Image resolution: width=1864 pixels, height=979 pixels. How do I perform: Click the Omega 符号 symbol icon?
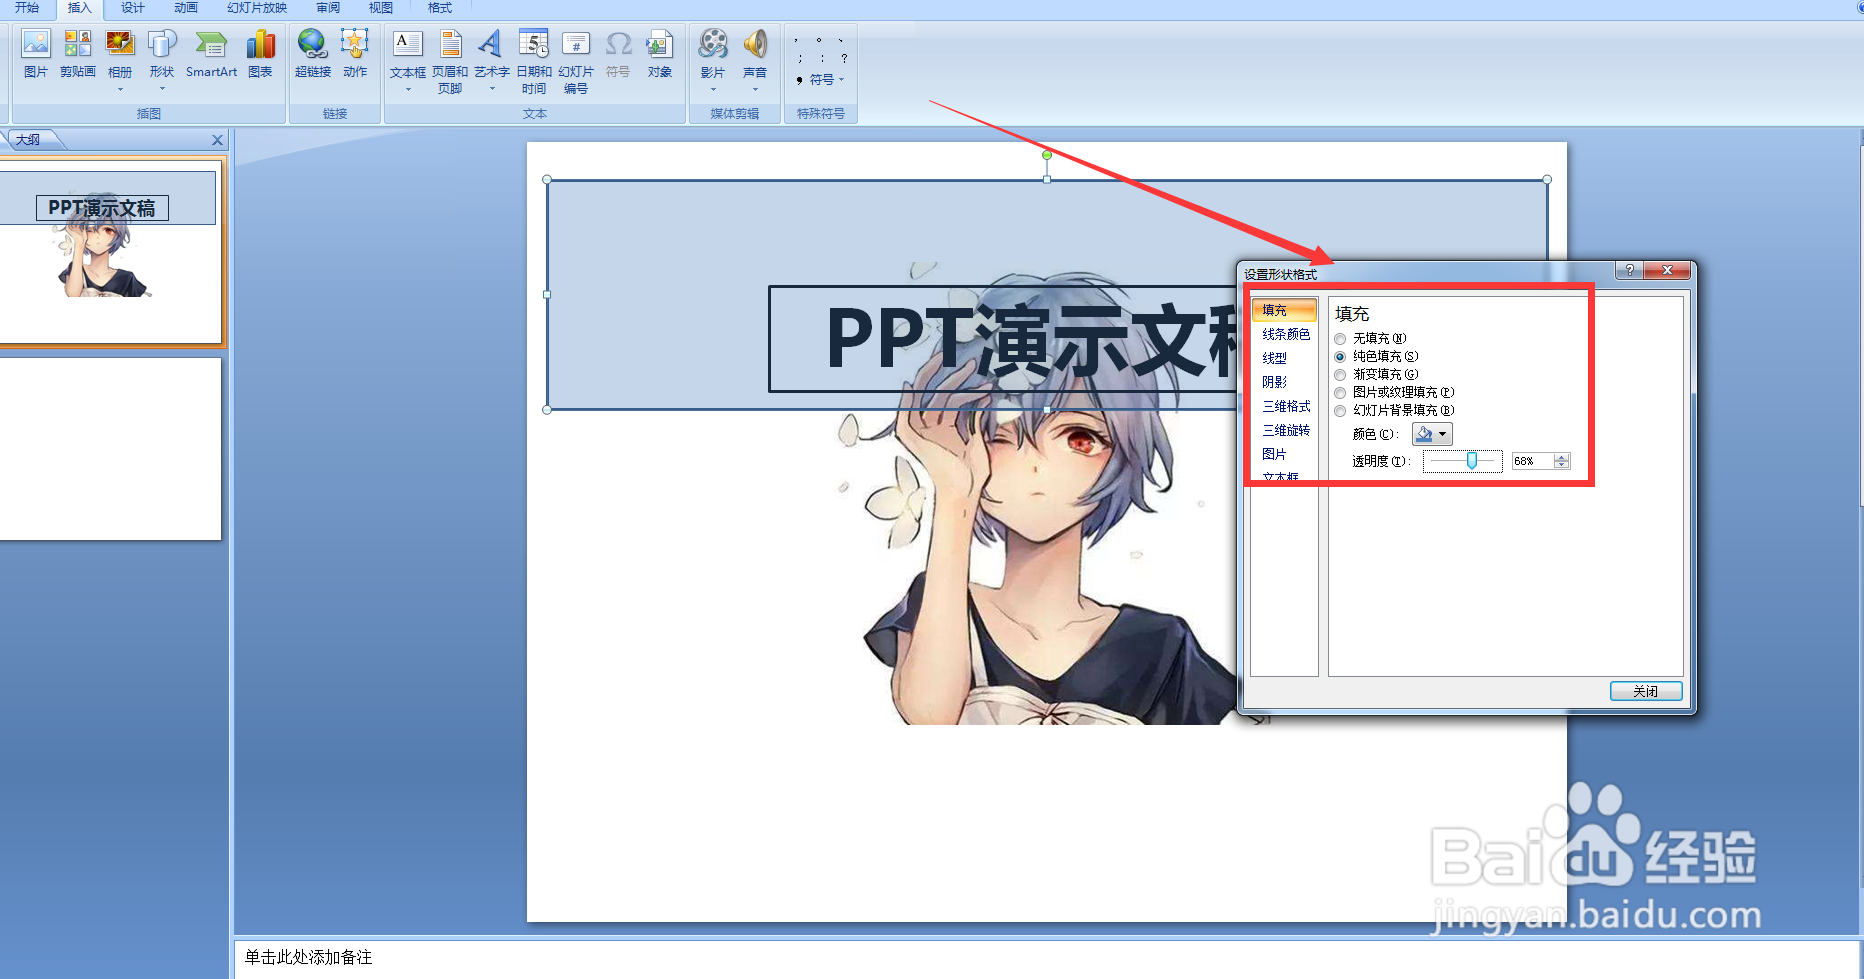[x=619, y=44]
